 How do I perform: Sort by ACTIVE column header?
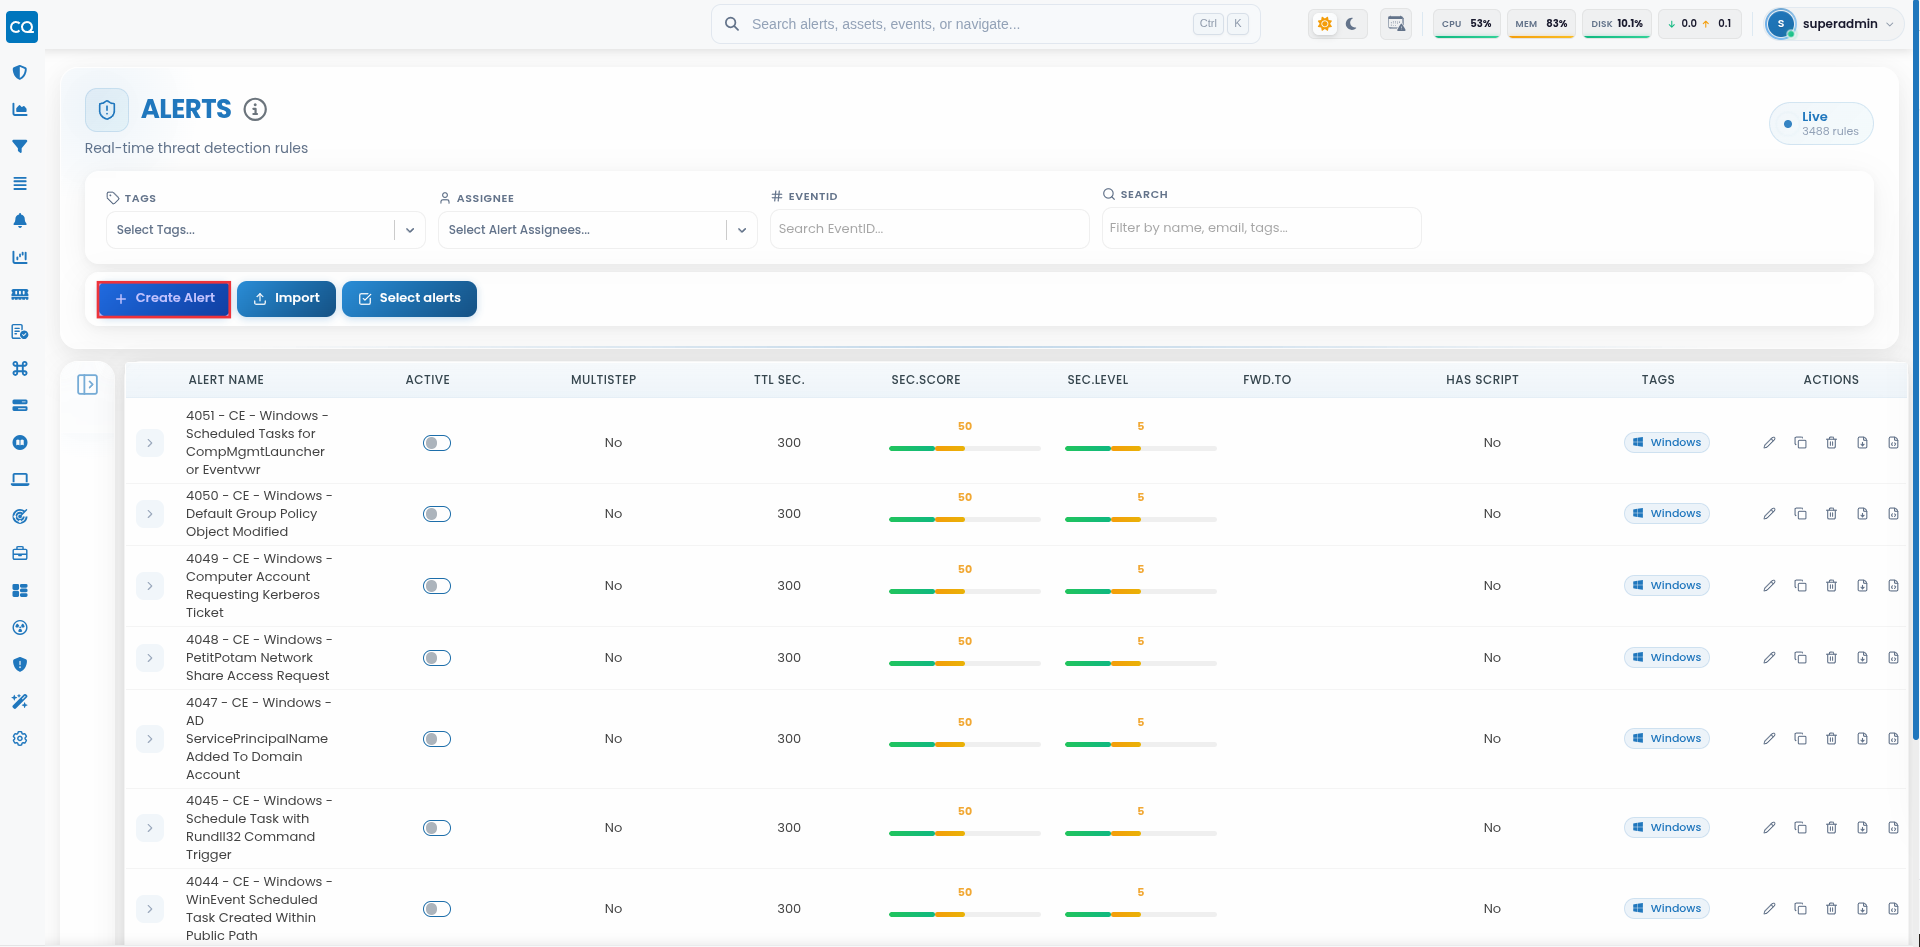coord(428,380)
